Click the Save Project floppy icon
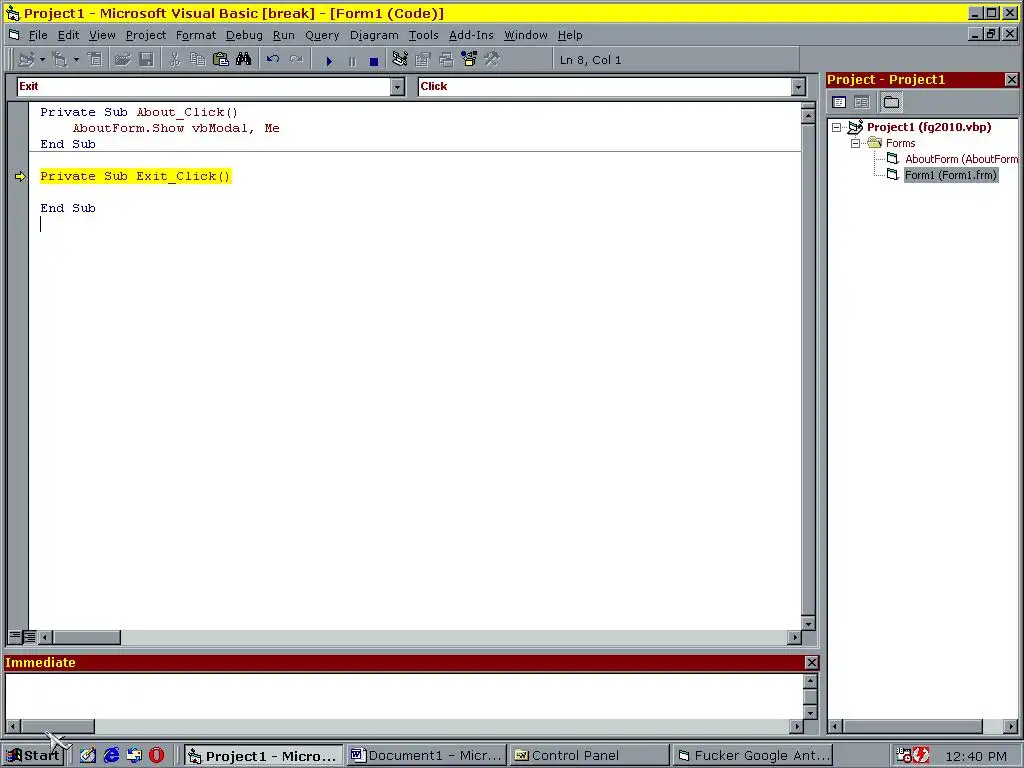 click(x=146, y=60)
